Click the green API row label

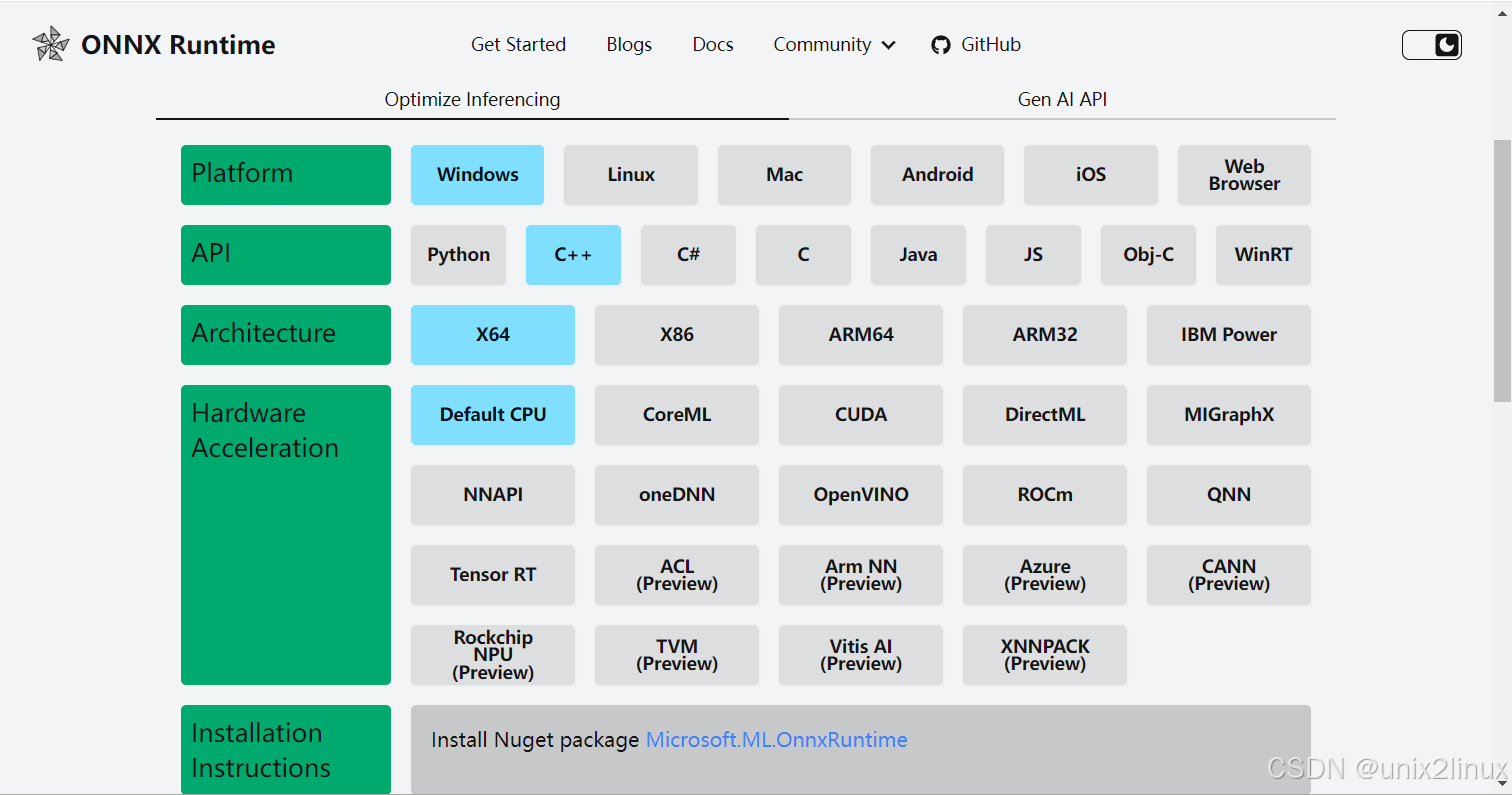tap(286, 255)
